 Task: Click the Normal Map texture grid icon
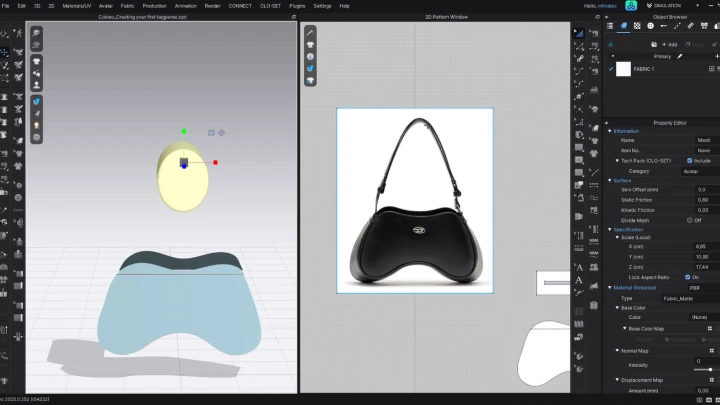click(712, 351)
